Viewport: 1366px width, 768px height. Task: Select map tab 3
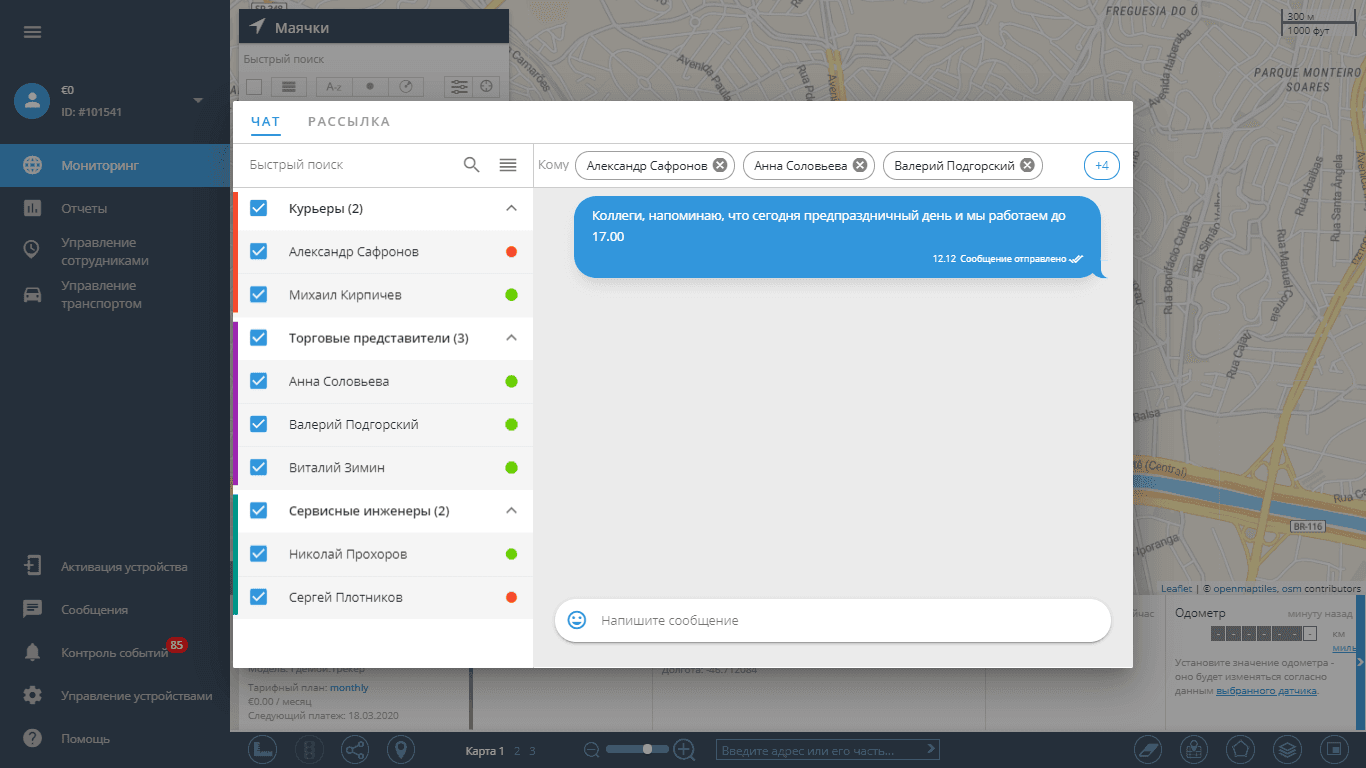click(533, 750)
